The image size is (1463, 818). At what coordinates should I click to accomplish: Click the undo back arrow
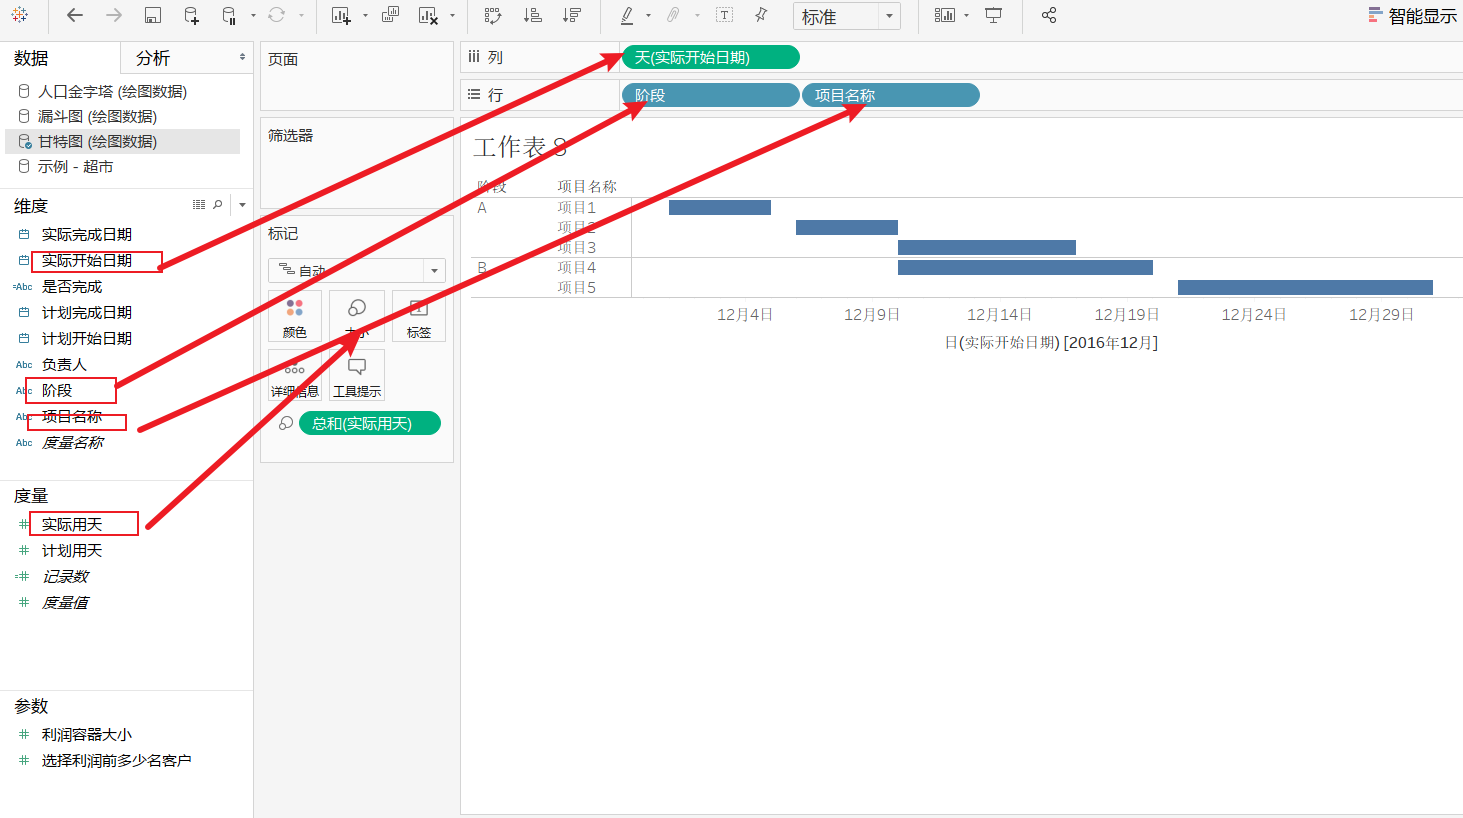(75, 15)
